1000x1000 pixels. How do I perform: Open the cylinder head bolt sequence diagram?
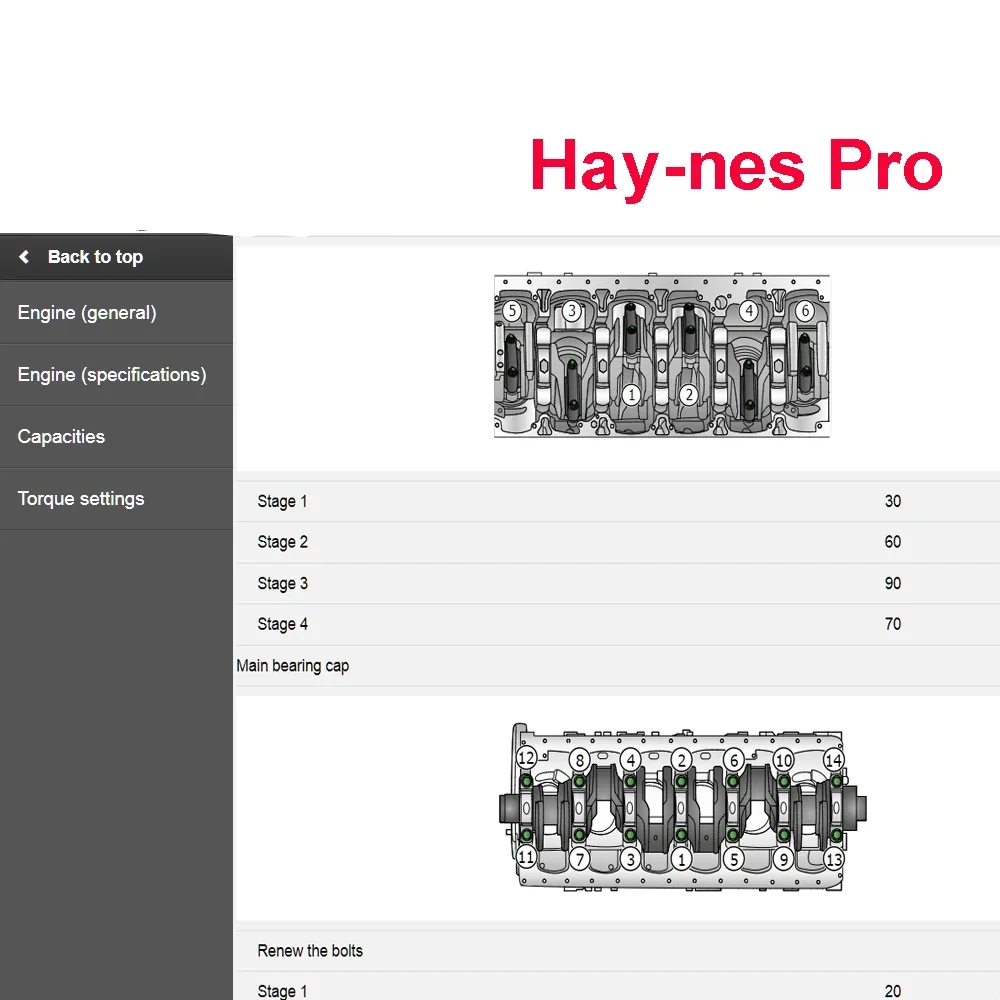click(662, 356)
